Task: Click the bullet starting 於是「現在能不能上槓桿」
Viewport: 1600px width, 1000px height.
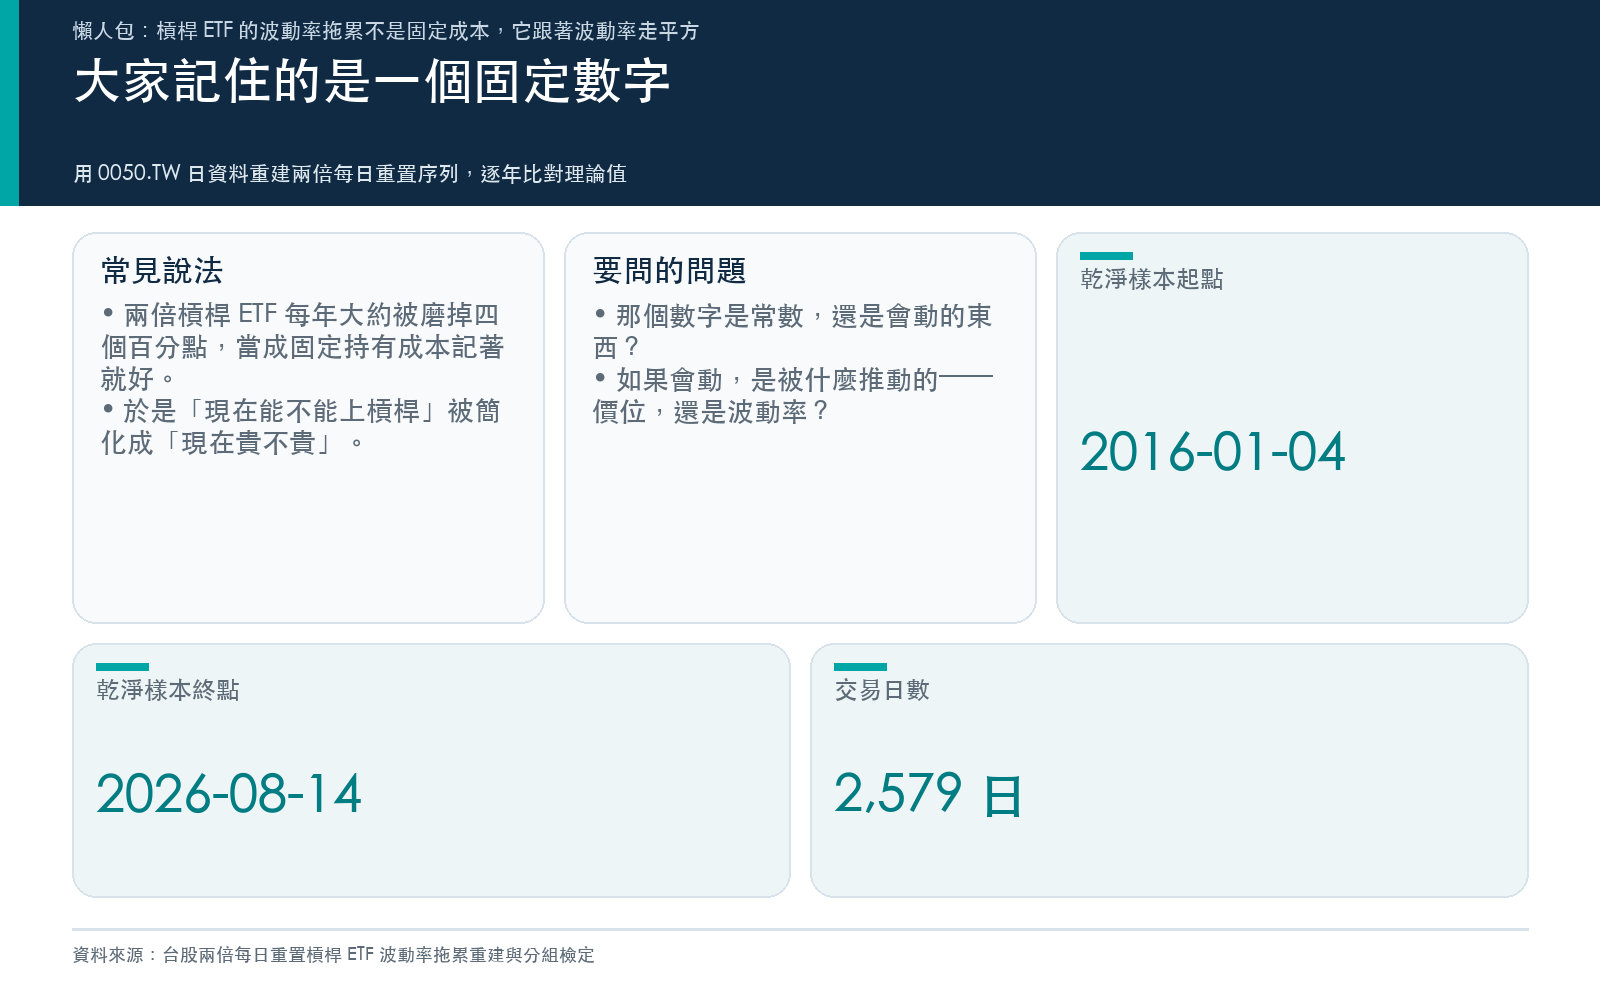Action: (301, 427)
